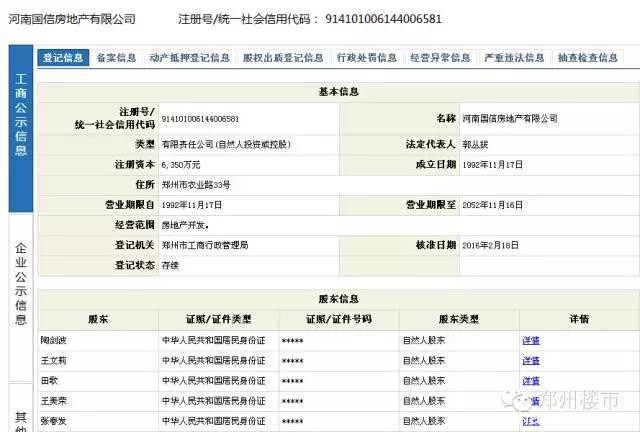Click 营业期限自 value 1992年11月17日
The image size is (640, 432).
pos(192,205)
